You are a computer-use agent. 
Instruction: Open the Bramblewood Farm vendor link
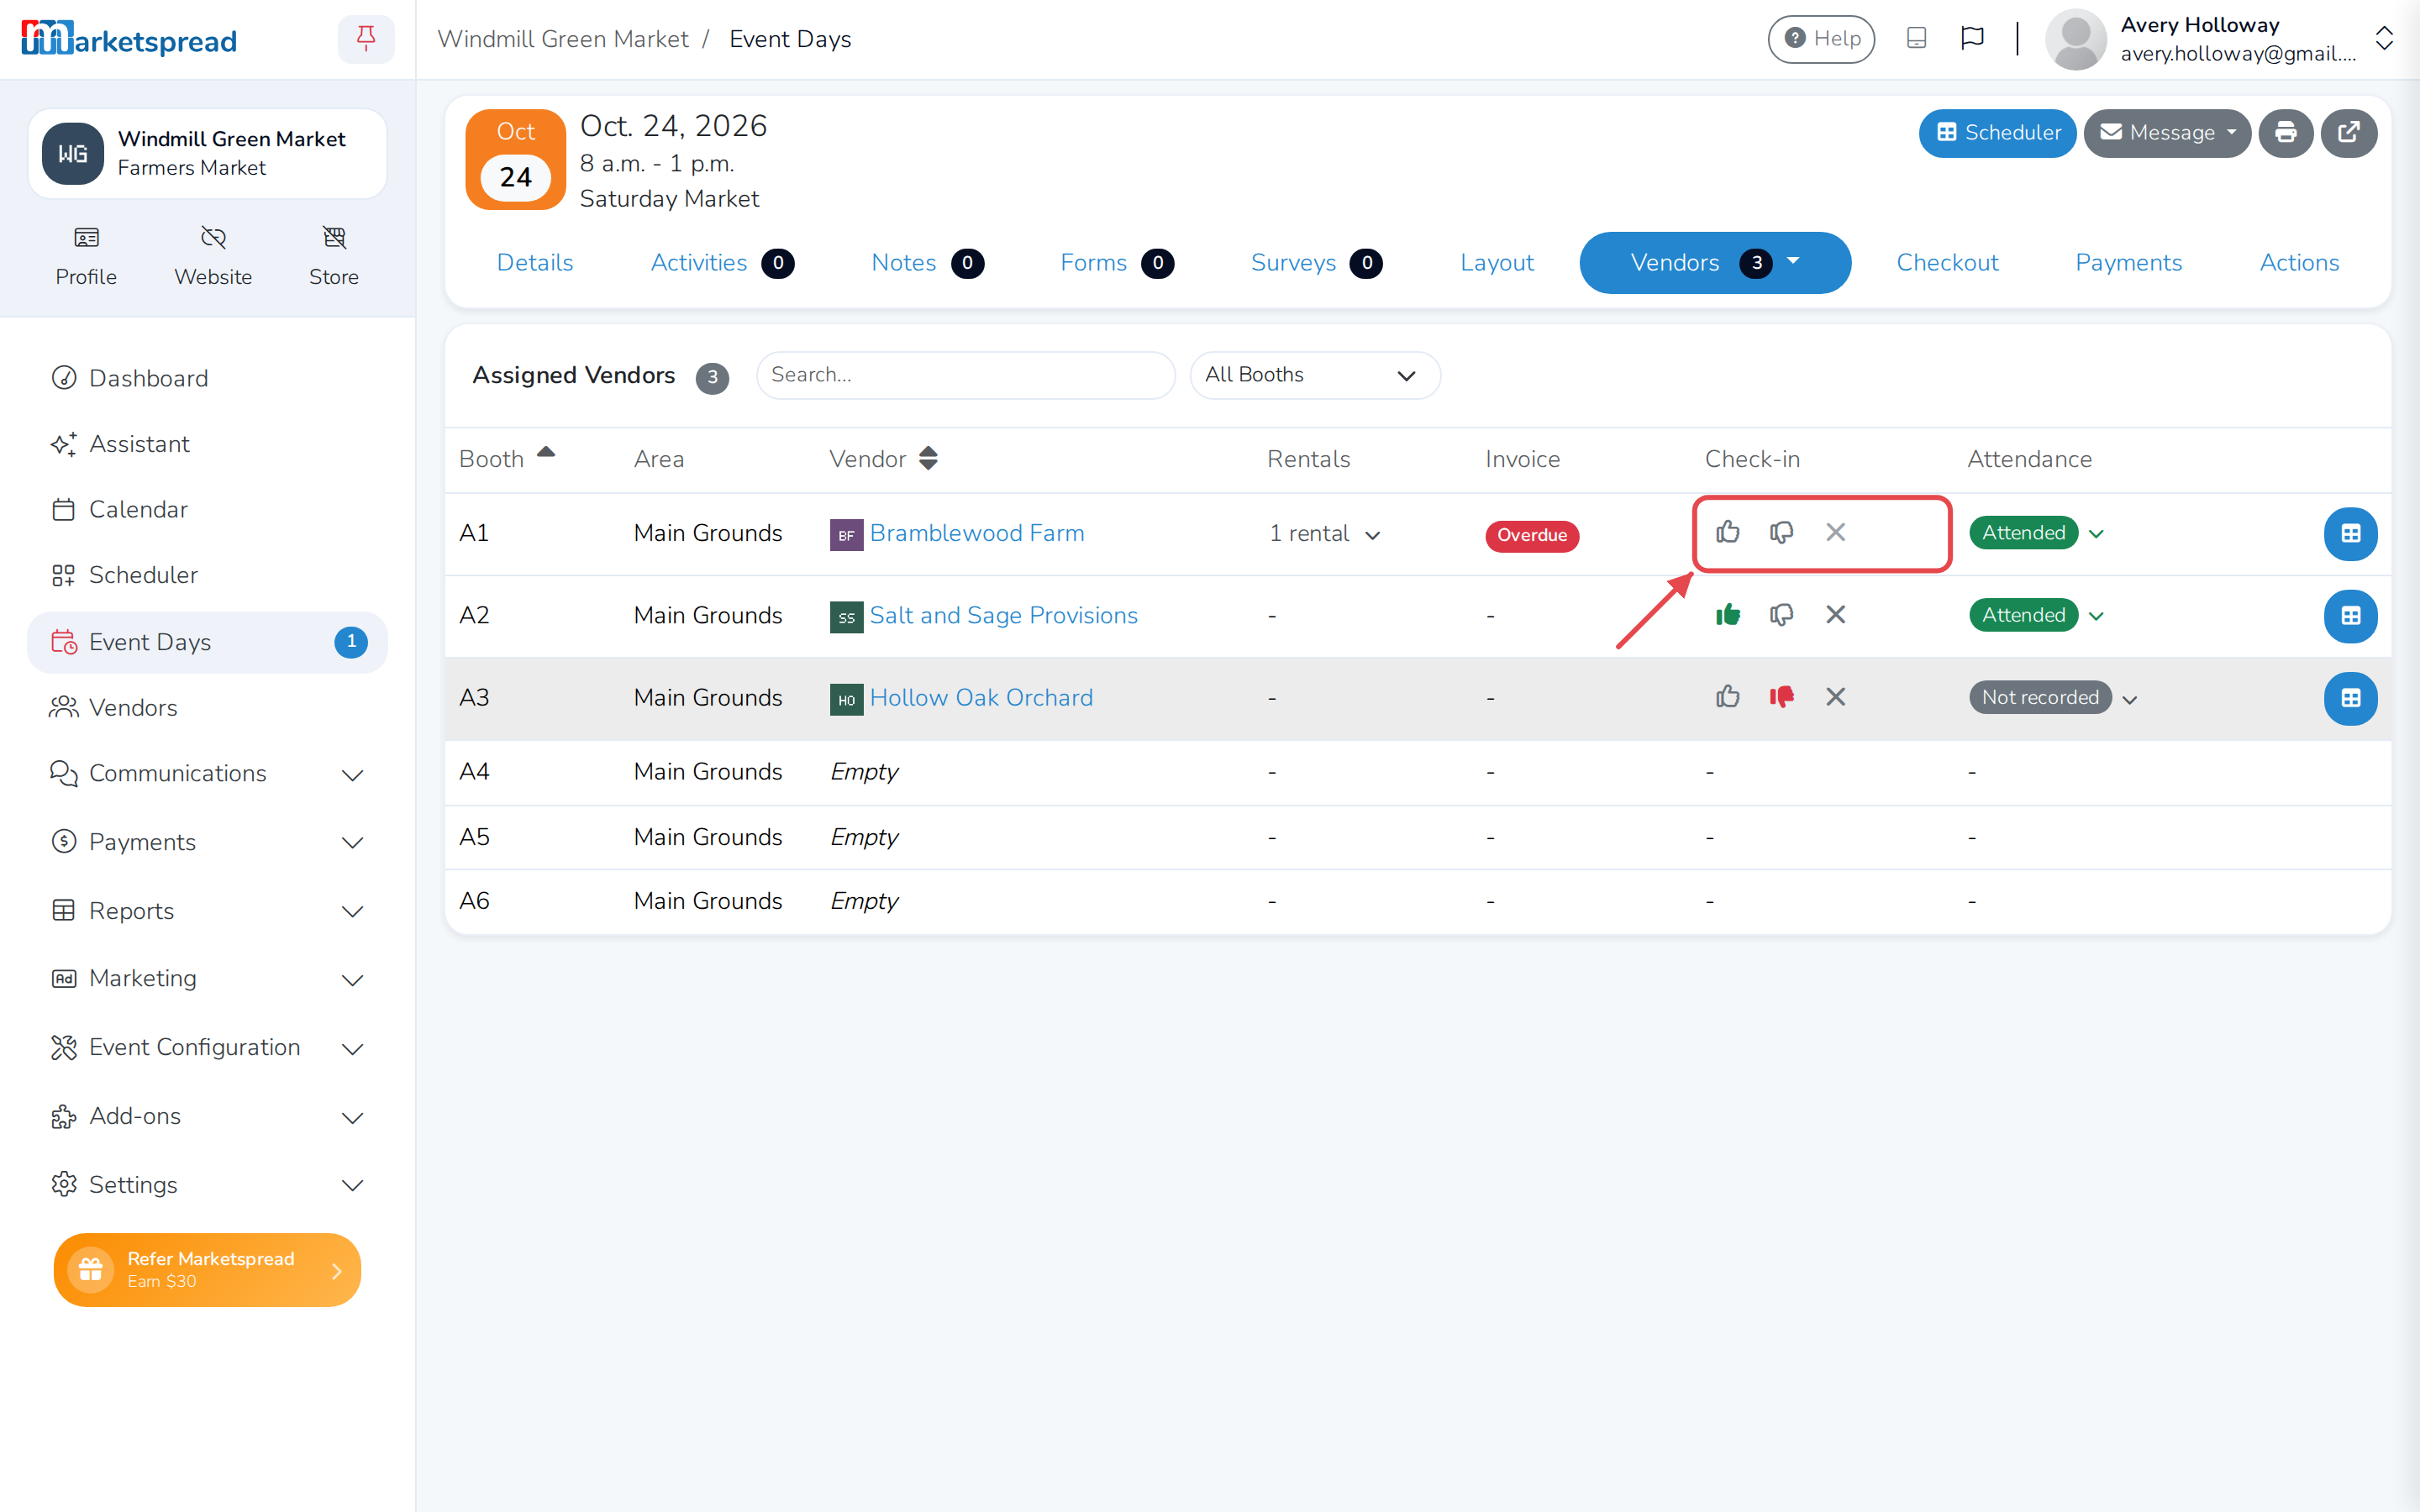[976, 533]
